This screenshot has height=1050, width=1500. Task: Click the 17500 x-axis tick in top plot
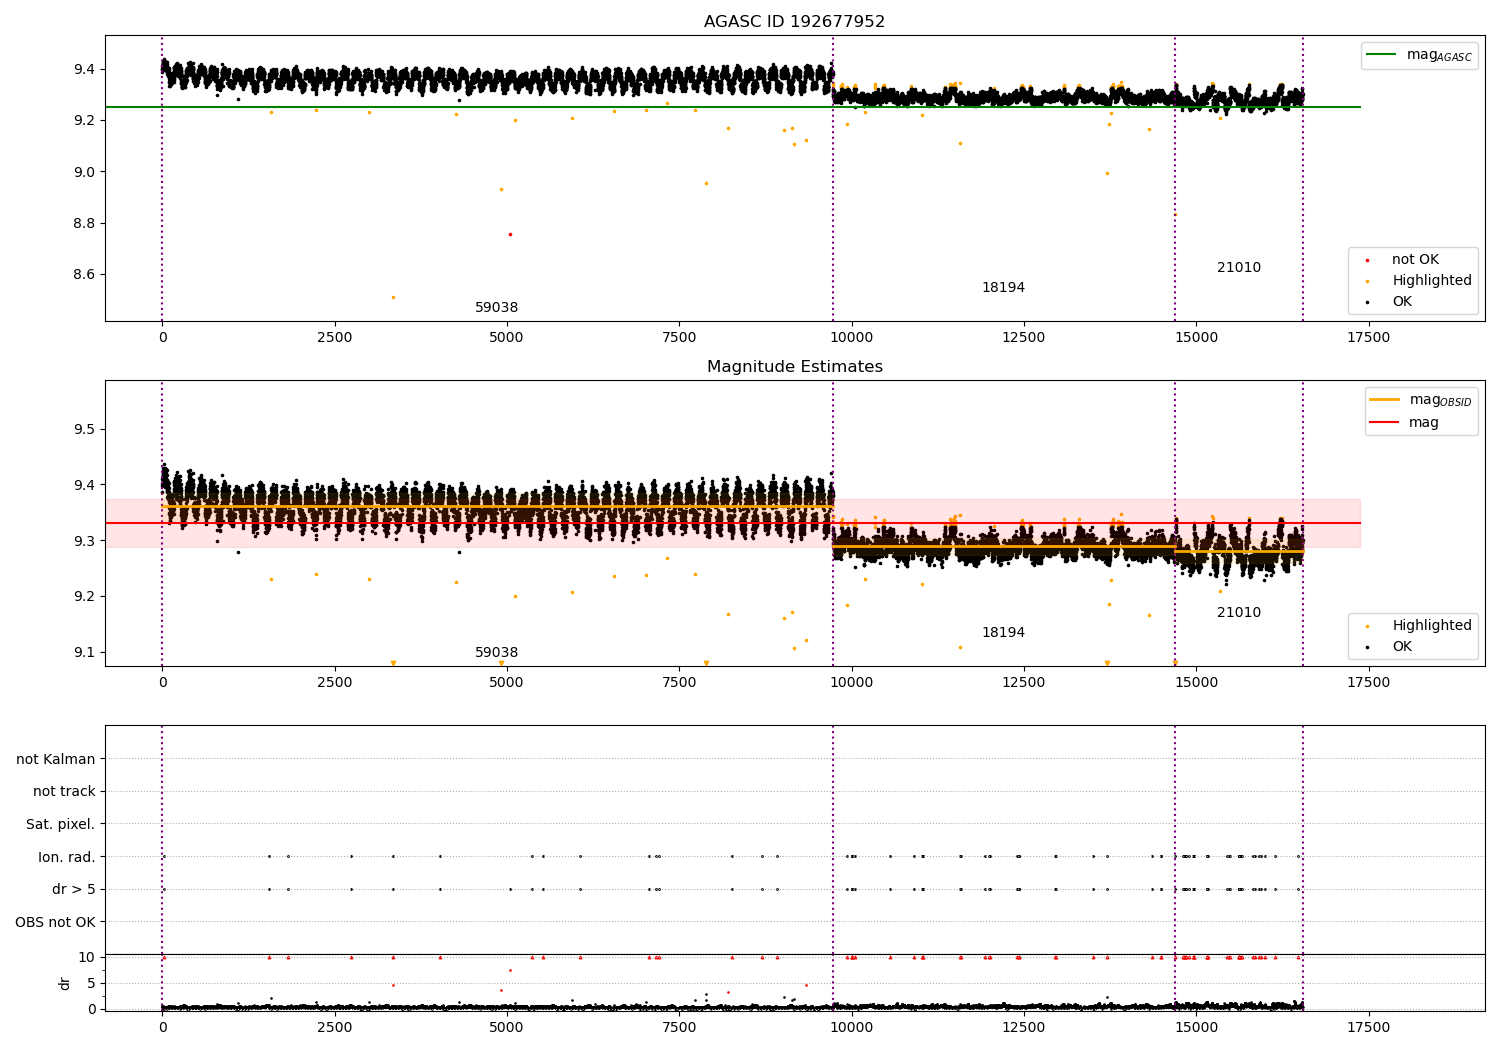tap(1368, 338)
